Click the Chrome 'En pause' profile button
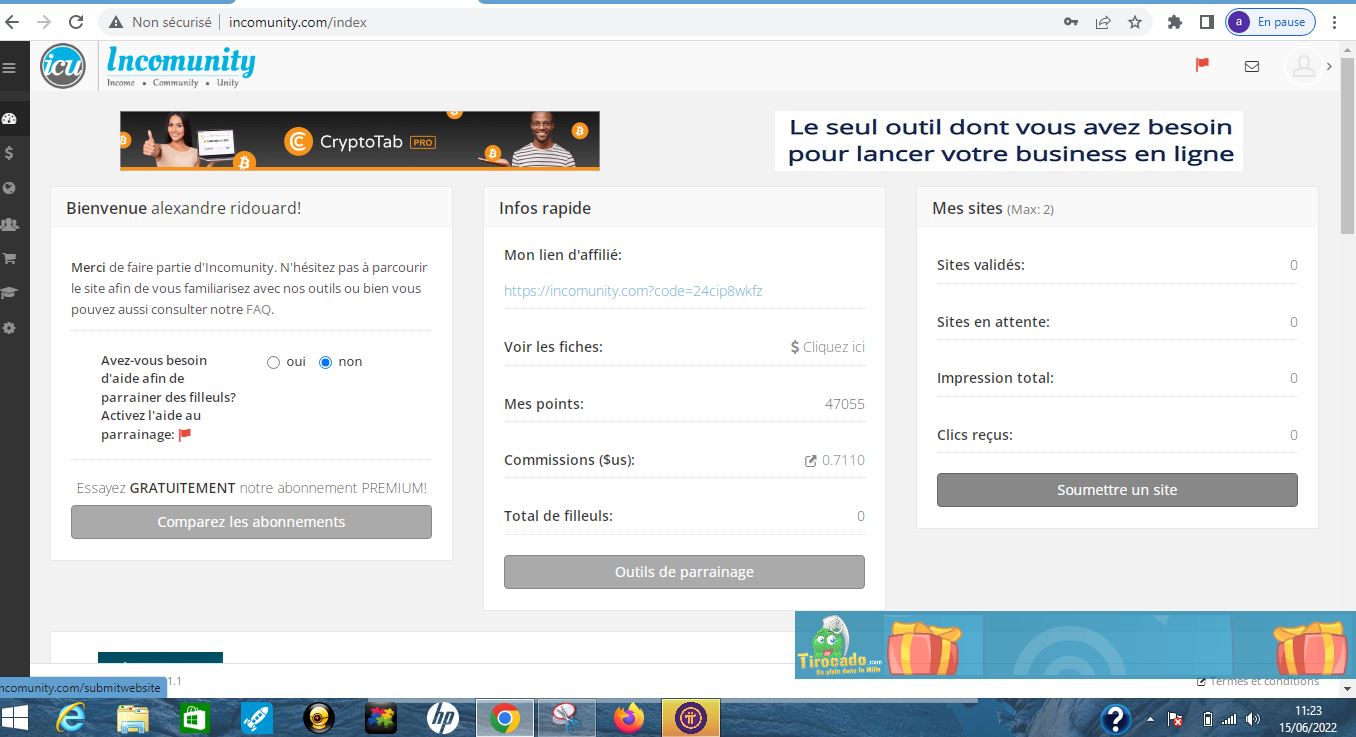Image resolution: width=1356 pixels, height=737 pixels. click(x=1270, y=21)
